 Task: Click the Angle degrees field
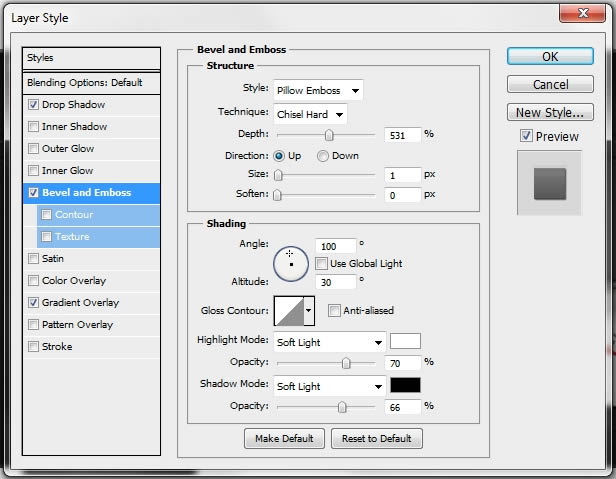[336, 246]
